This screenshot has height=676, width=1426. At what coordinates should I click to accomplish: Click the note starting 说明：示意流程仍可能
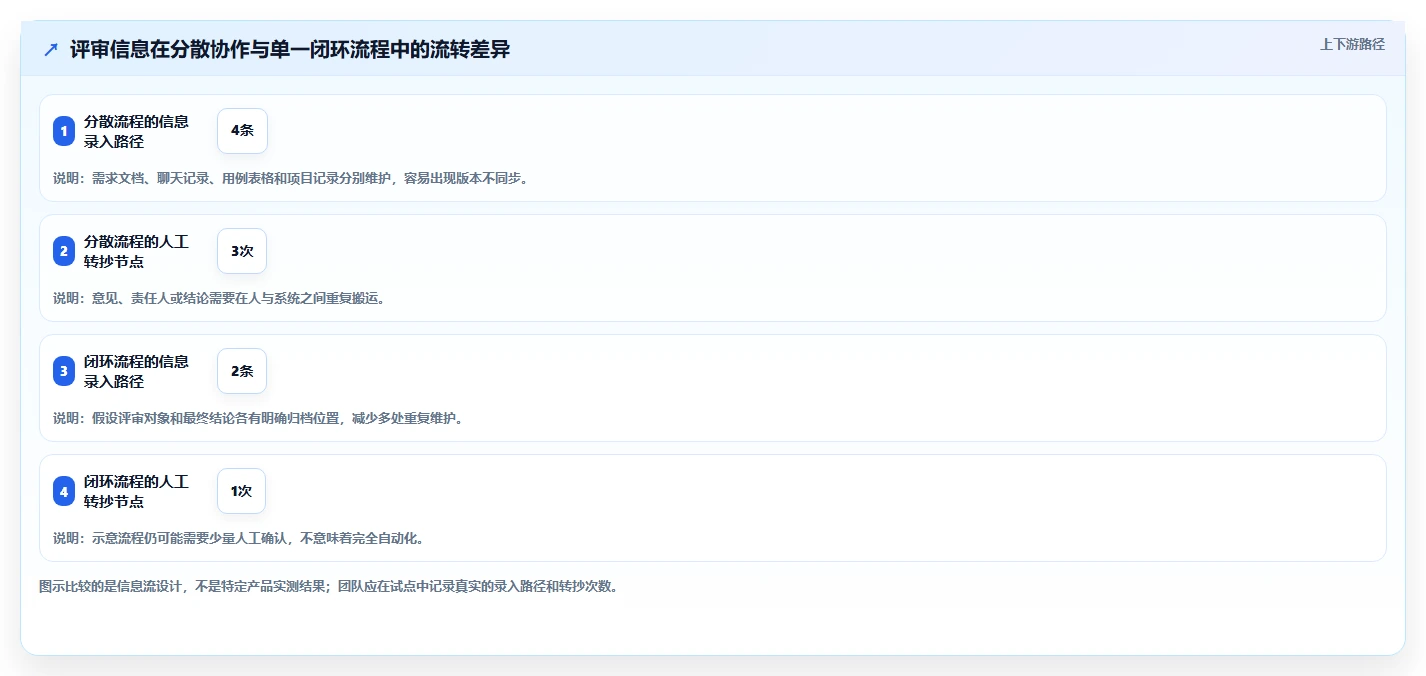click(238, 538)
